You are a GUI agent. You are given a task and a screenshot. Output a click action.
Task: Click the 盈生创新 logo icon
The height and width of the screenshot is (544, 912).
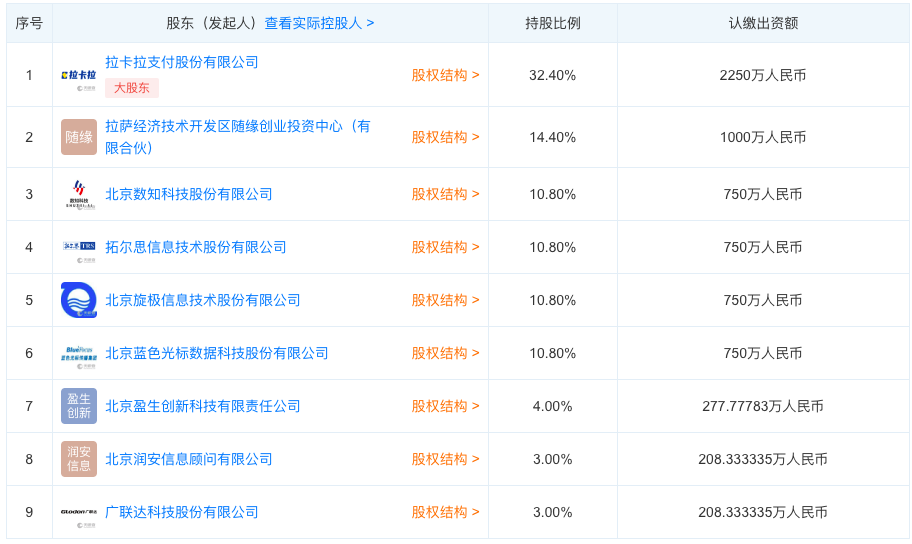point(79,406)
